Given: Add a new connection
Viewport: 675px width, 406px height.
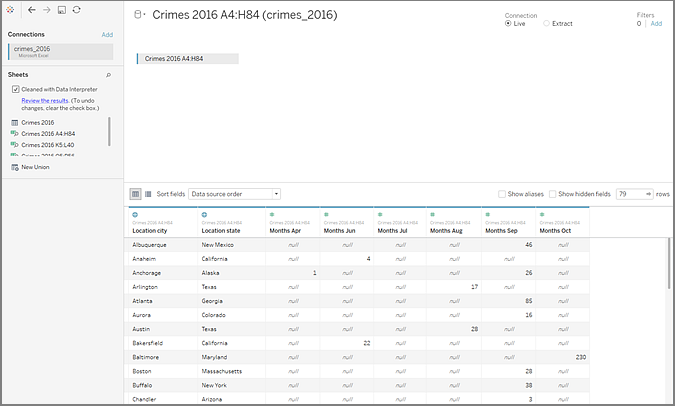Looking at the screenshot, I should [x=107, y=35].
